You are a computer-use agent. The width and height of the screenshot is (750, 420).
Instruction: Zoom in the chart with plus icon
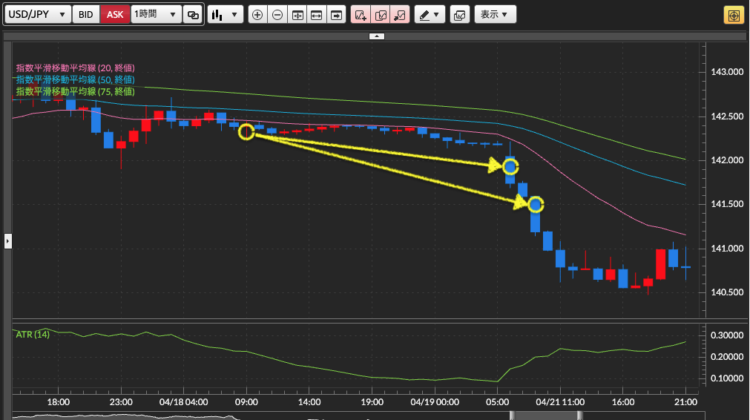pos(257,15)
